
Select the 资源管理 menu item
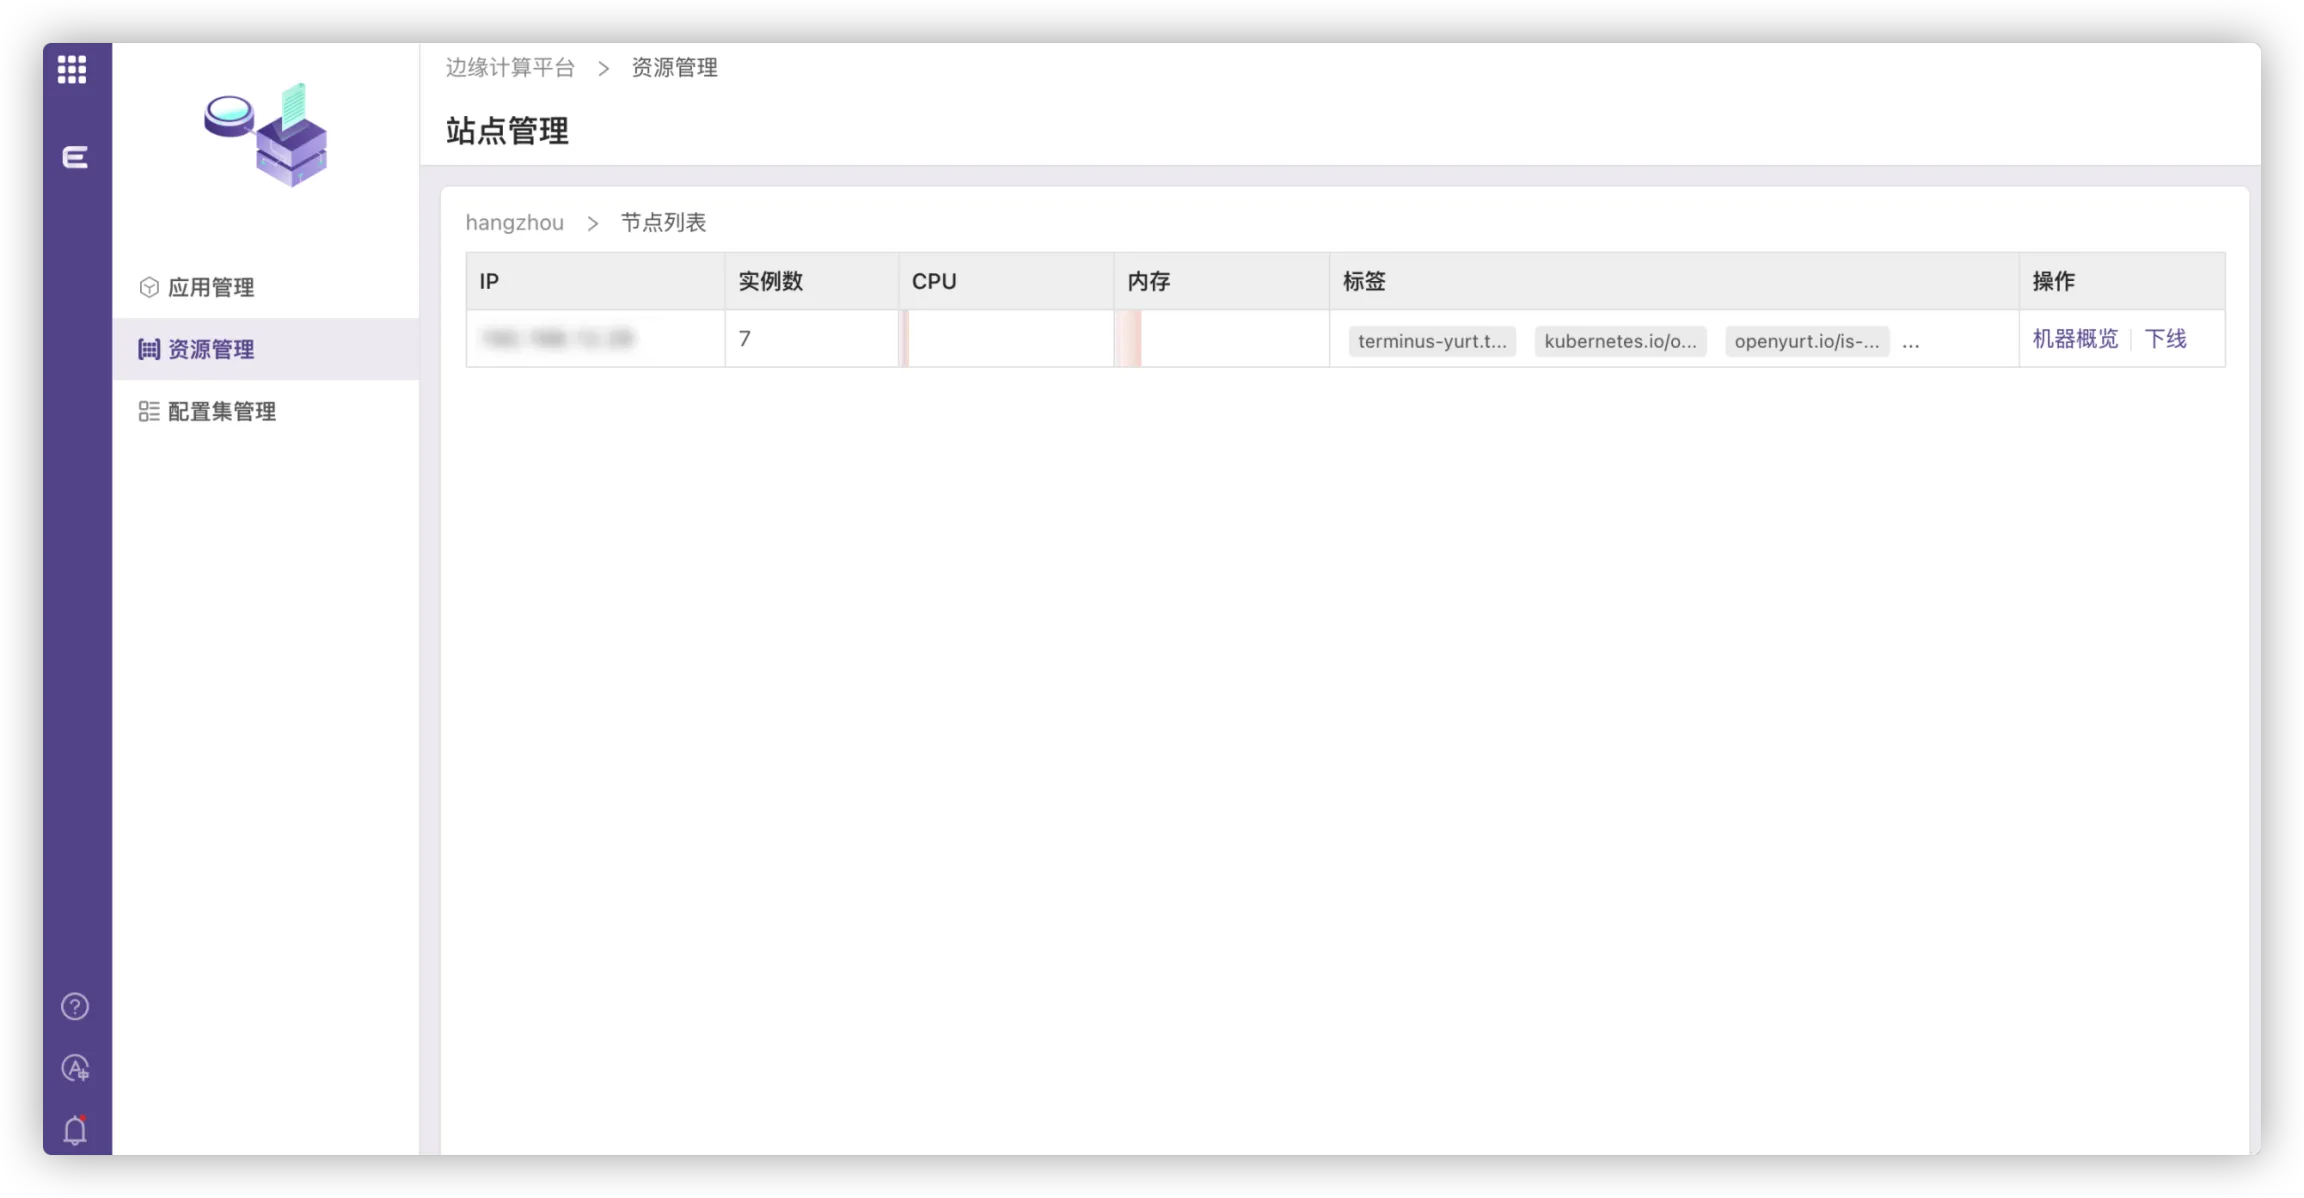211,349
